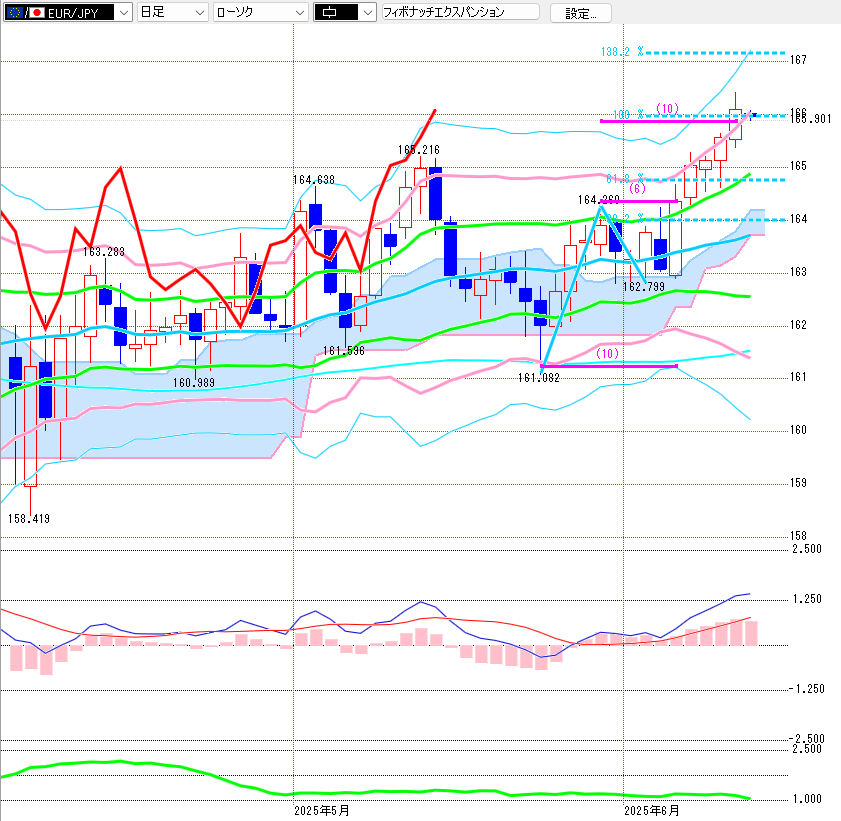Click the 165 price axis label
This screenshot has width=841, height=821.
(799, 166)
